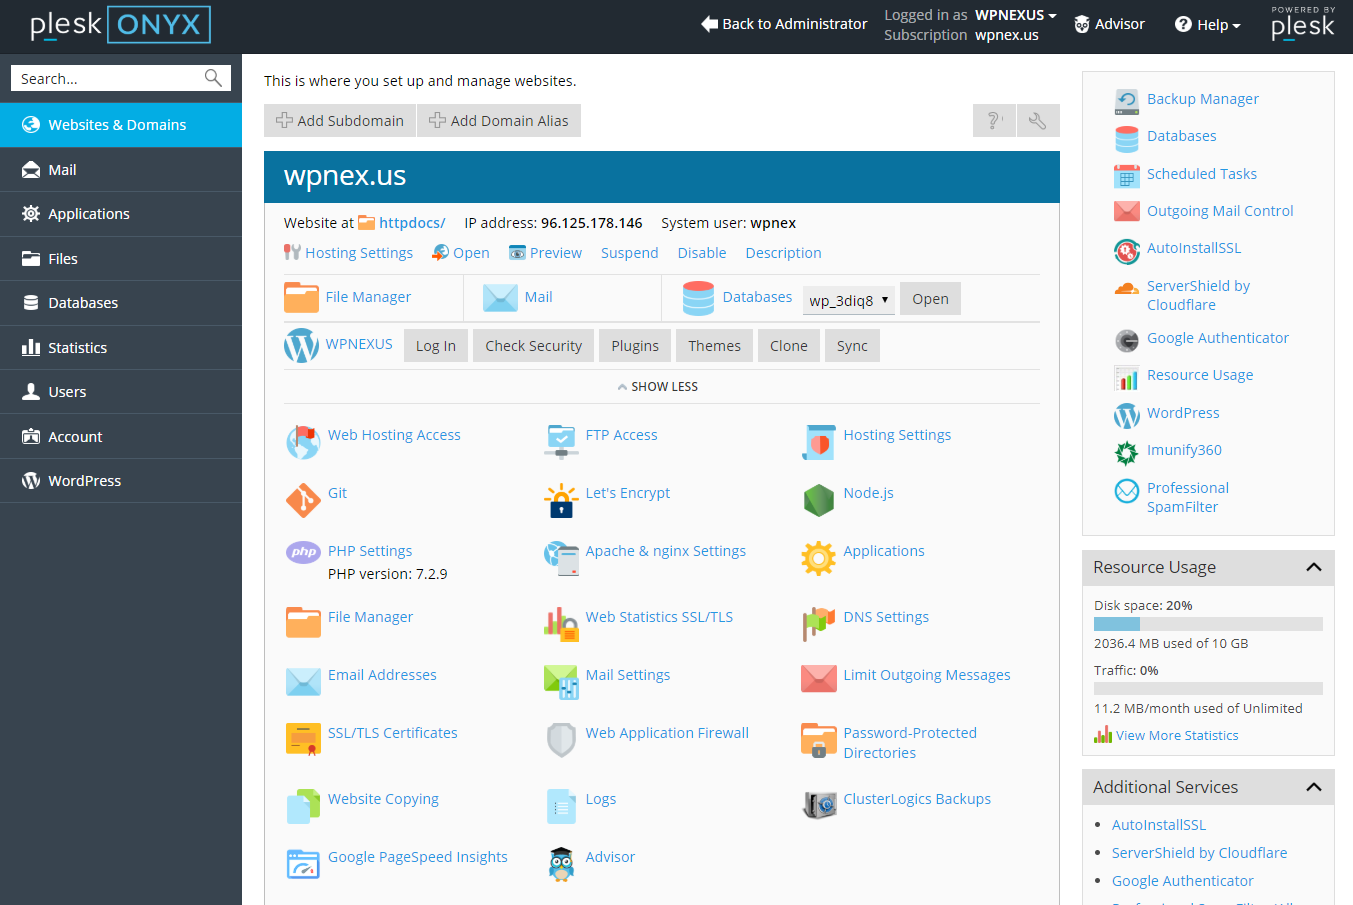Click the Add Subdomain button
The width and height of the screenshot is (1353, 905).
(340, 121)
